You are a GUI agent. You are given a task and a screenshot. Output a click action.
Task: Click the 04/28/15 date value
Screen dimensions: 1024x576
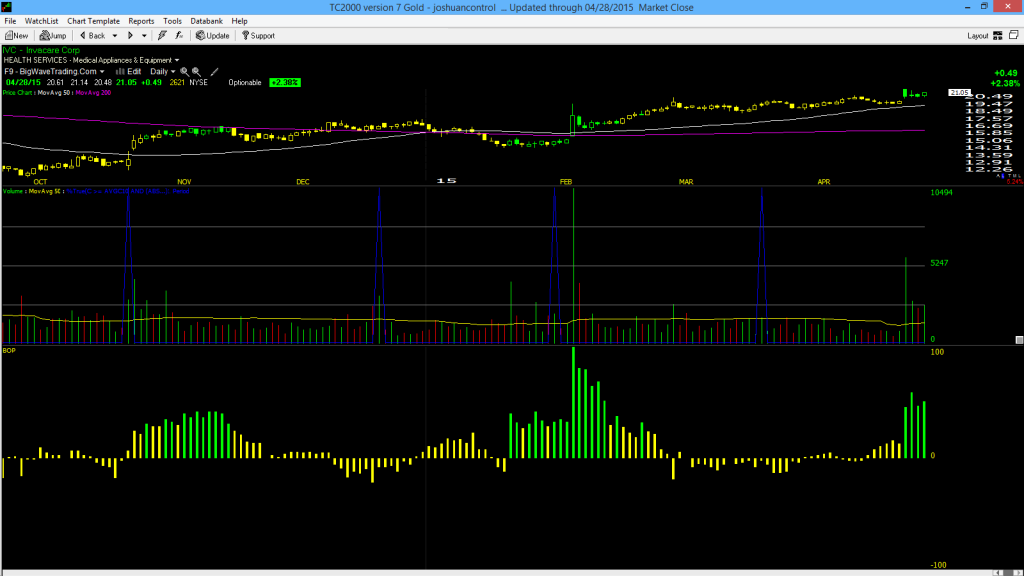coord(24,82)
